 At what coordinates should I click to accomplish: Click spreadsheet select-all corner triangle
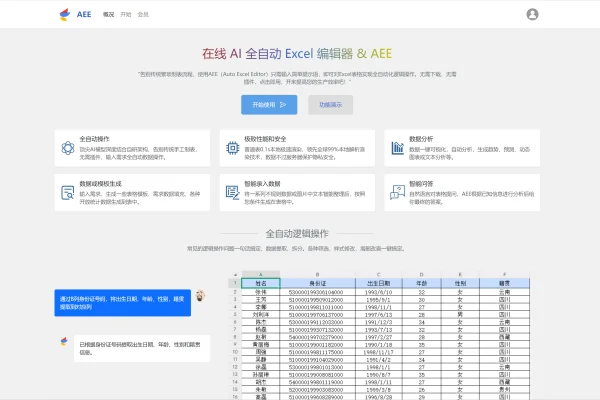tap(235, 274)
